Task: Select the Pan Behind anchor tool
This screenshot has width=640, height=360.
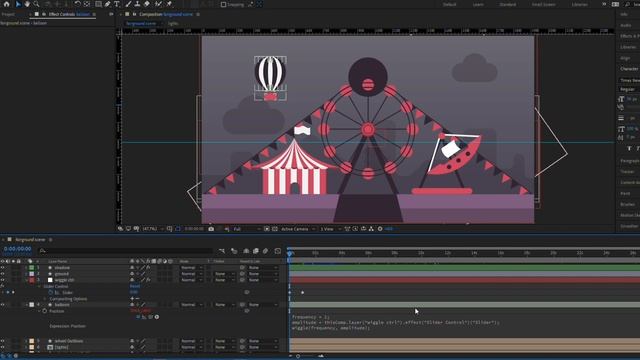Action: 87,4
